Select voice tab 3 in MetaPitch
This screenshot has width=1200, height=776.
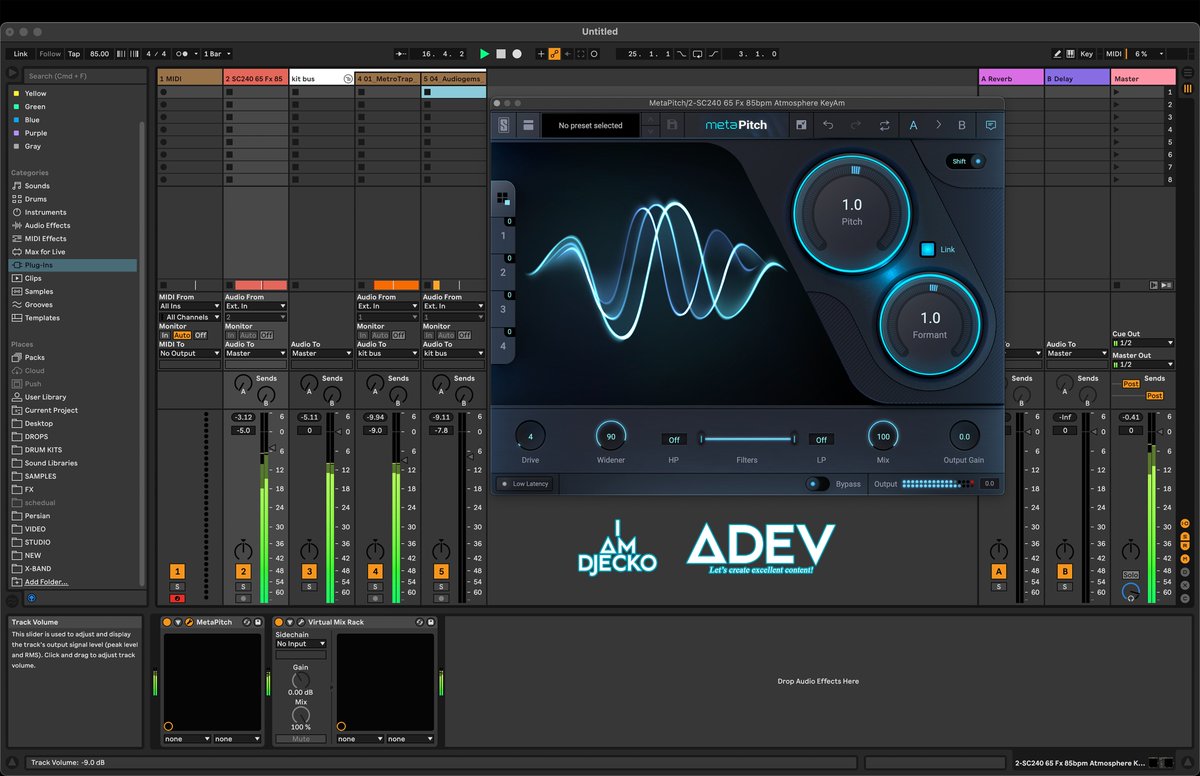click(503, 309)
